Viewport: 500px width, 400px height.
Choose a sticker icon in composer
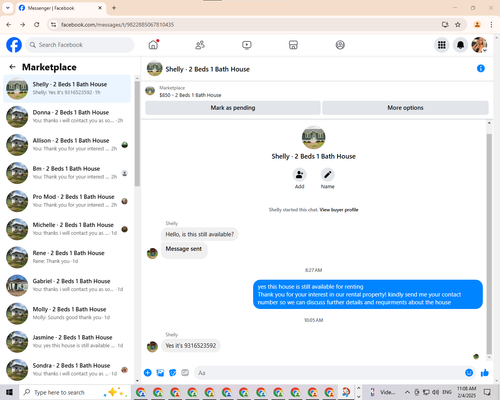point(173,373)
